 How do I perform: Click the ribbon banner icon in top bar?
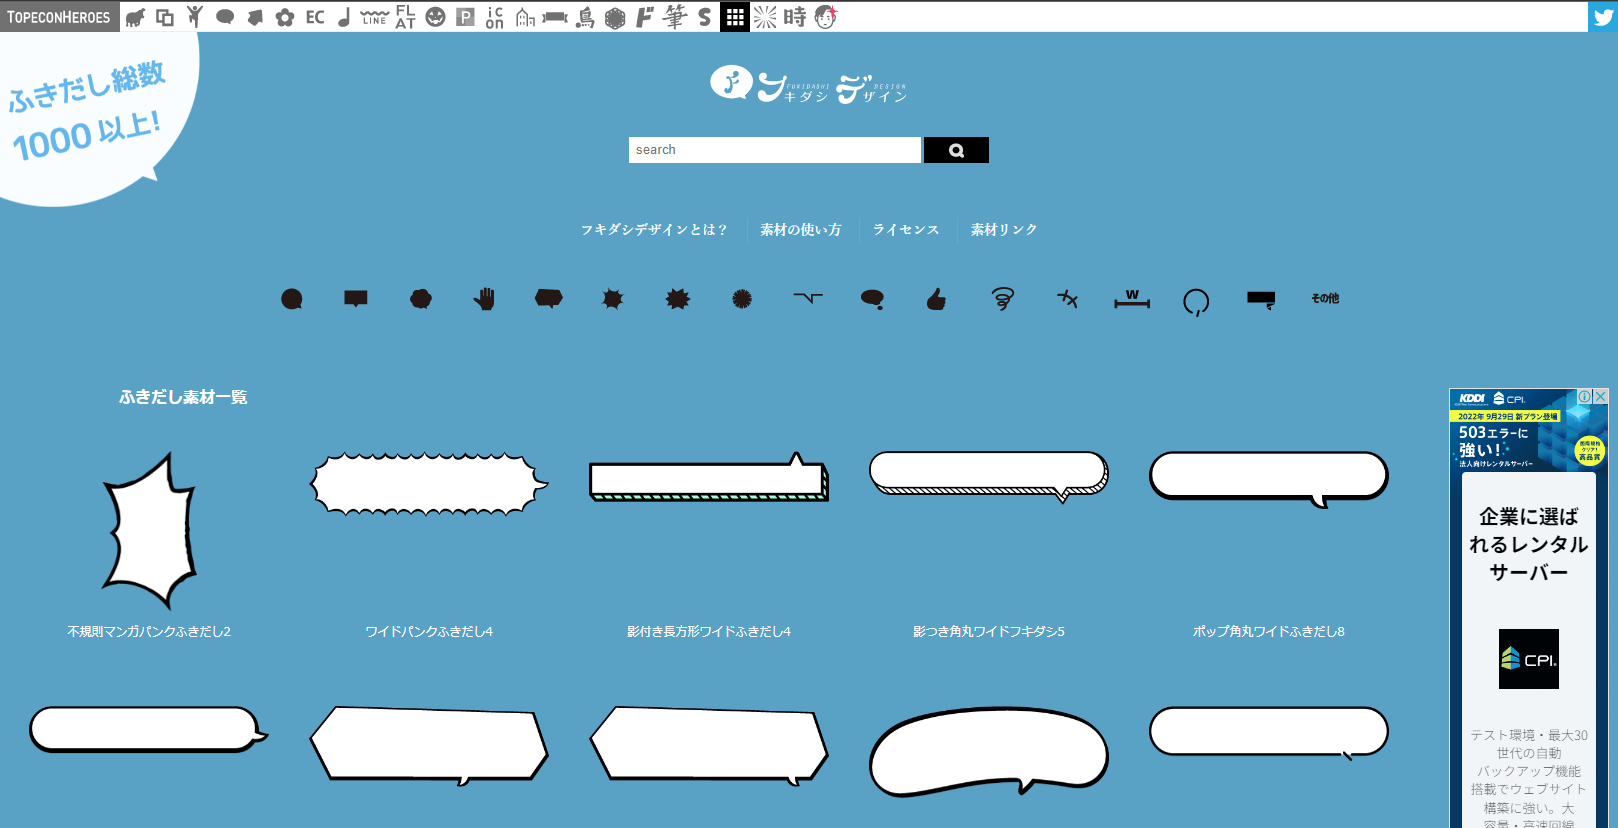555,17
